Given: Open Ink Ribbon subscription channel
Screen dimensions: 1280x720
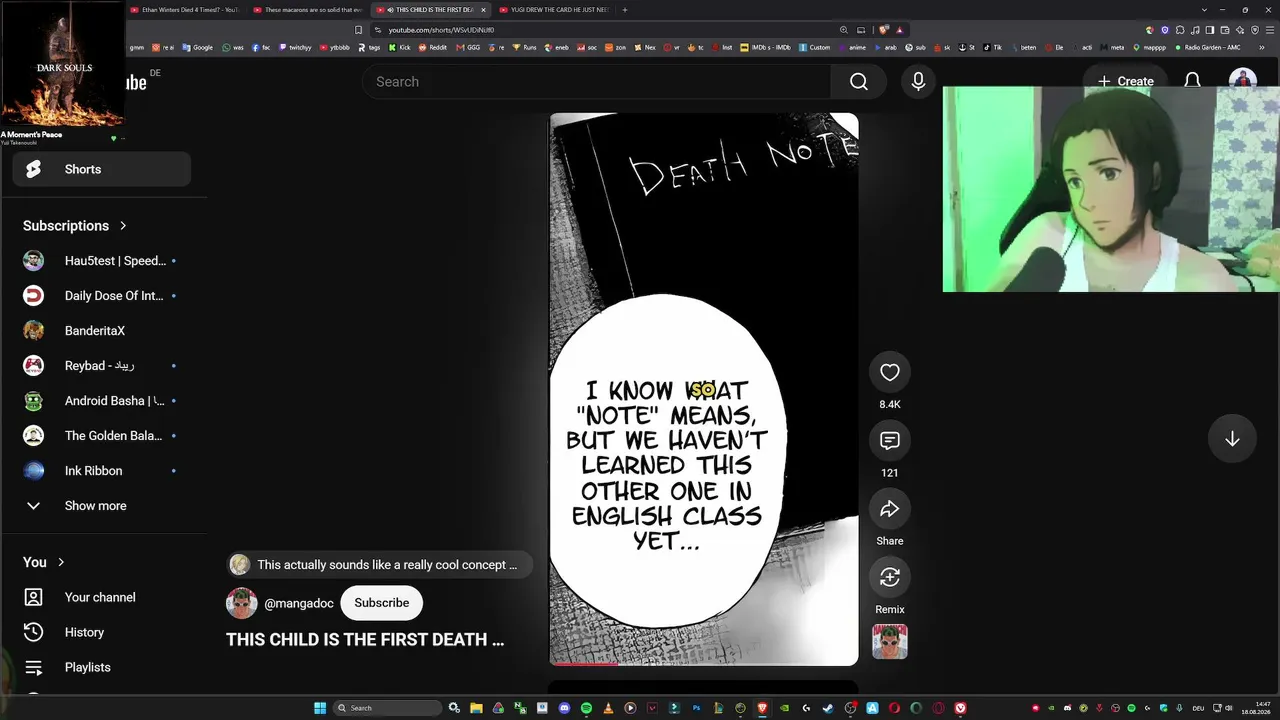Looking at the screenshot, I should tap(101, 471).
